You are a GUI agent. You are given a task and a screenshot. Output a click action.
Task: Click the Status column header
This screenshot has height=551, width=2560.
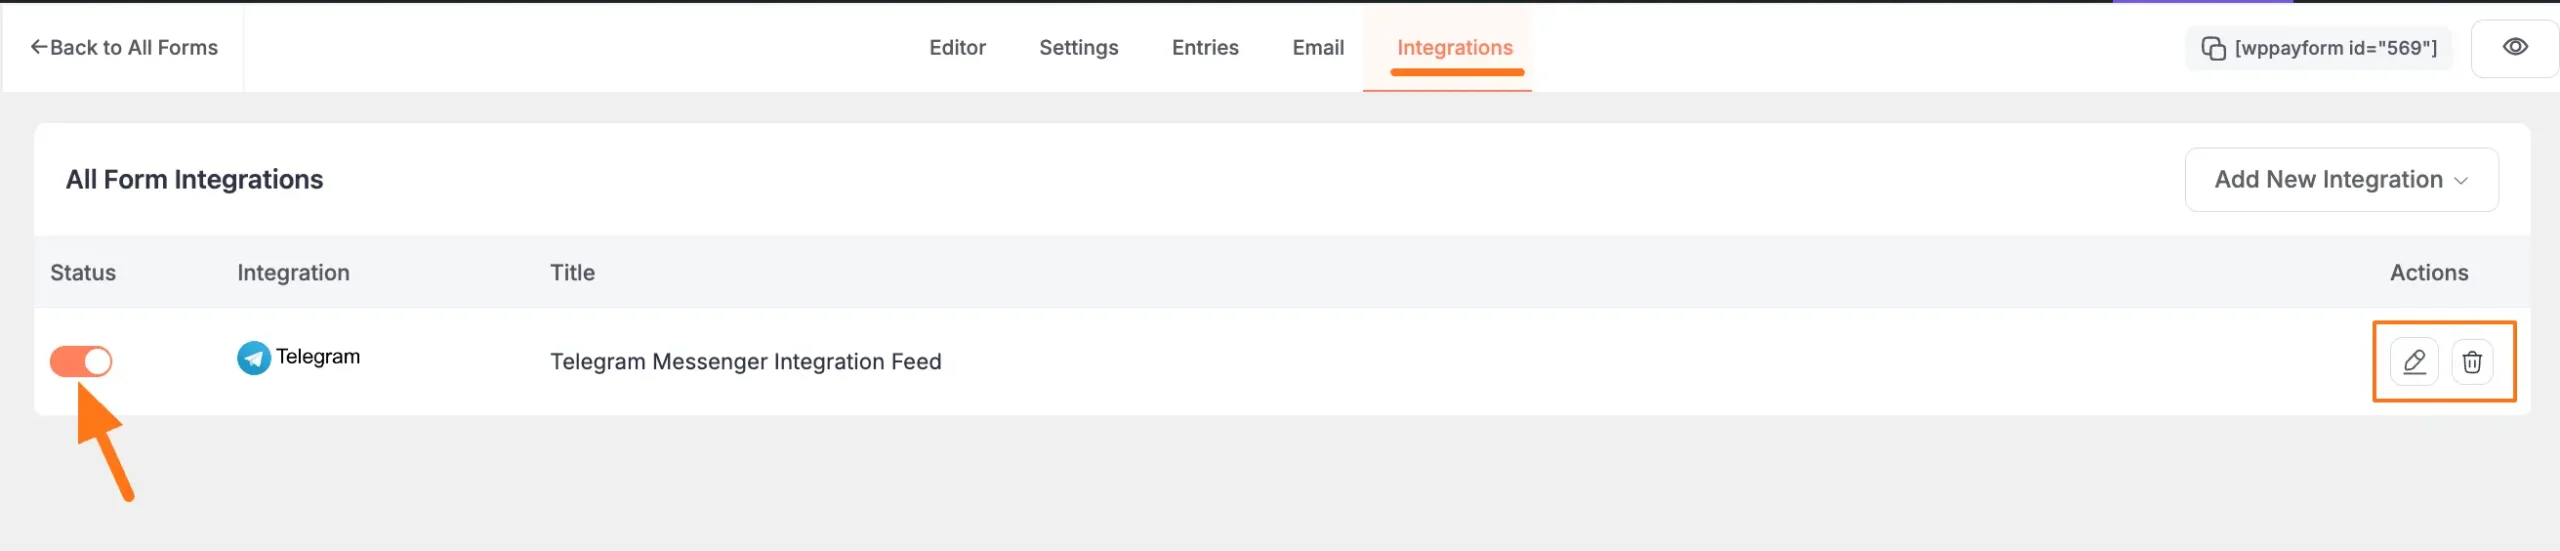[x=83, y=272]
